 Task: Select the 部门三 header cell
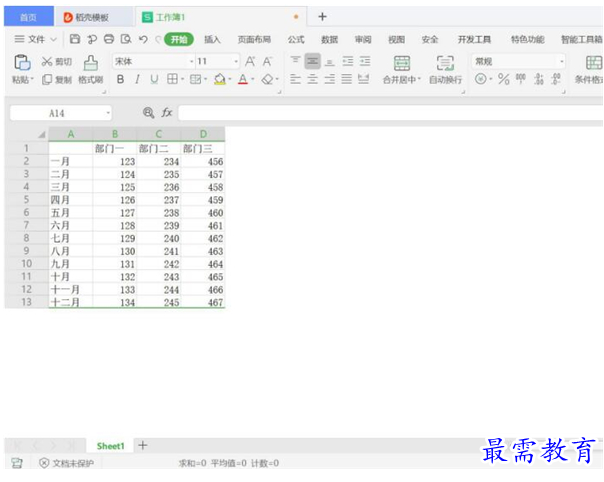pyautogui.click(x=203, y=149)
